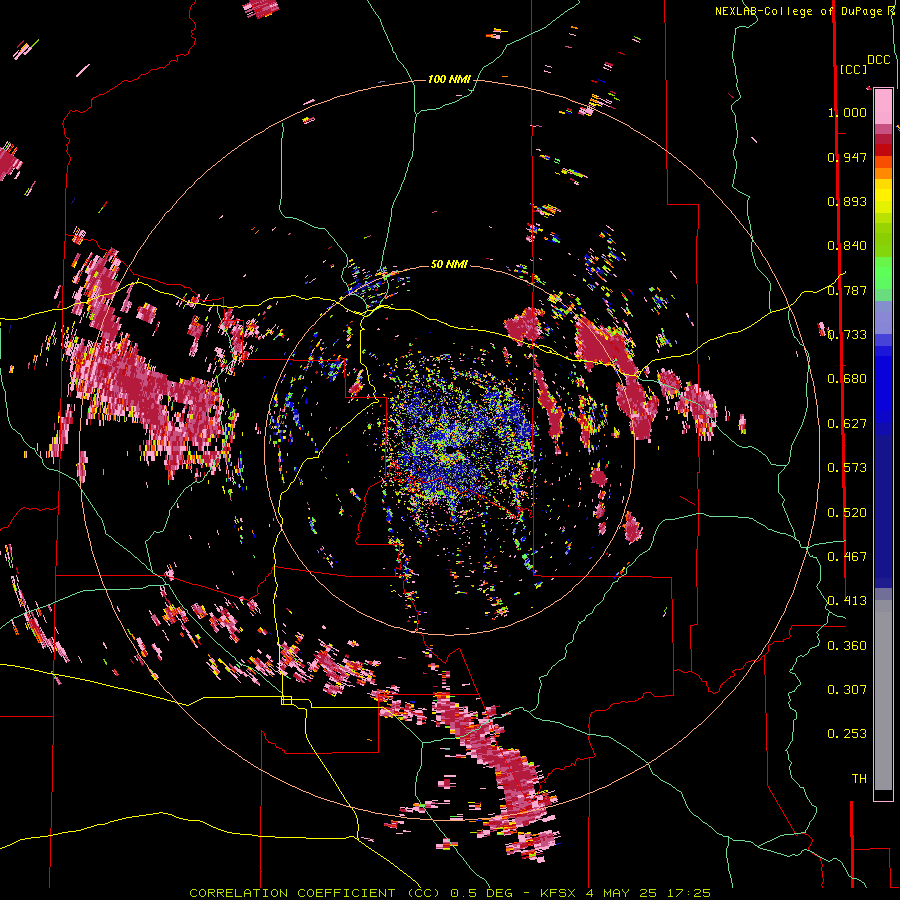Click the 0.253 value on the color scale

tap(847, 734)
